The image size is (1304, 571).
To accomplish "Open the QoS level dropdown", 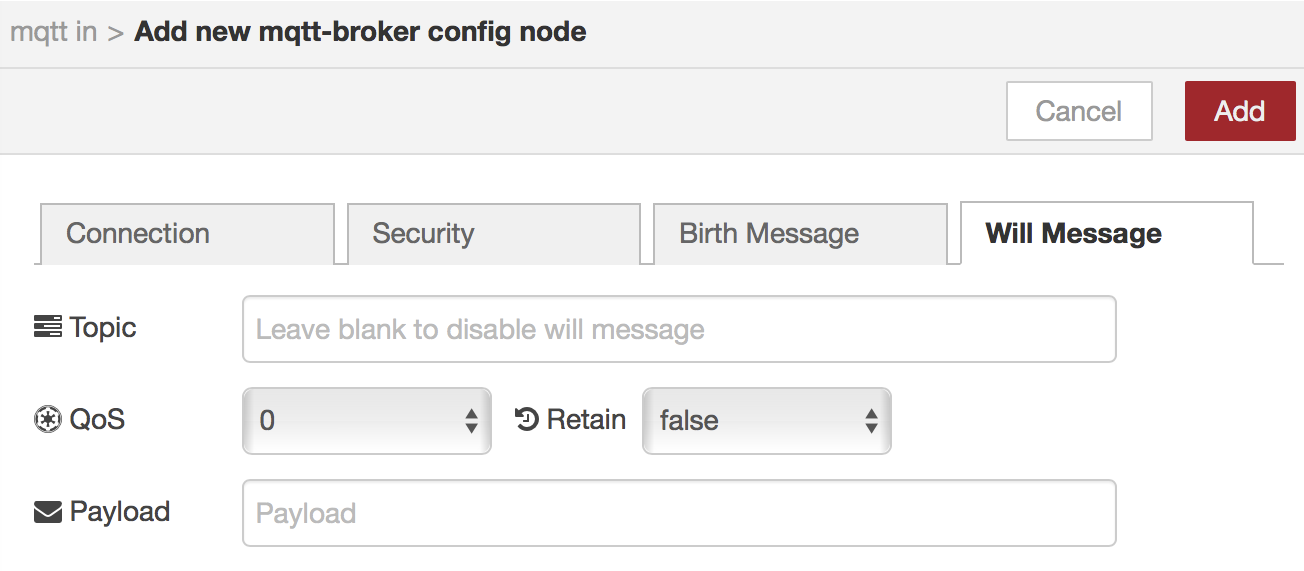I will pos(366,420).
